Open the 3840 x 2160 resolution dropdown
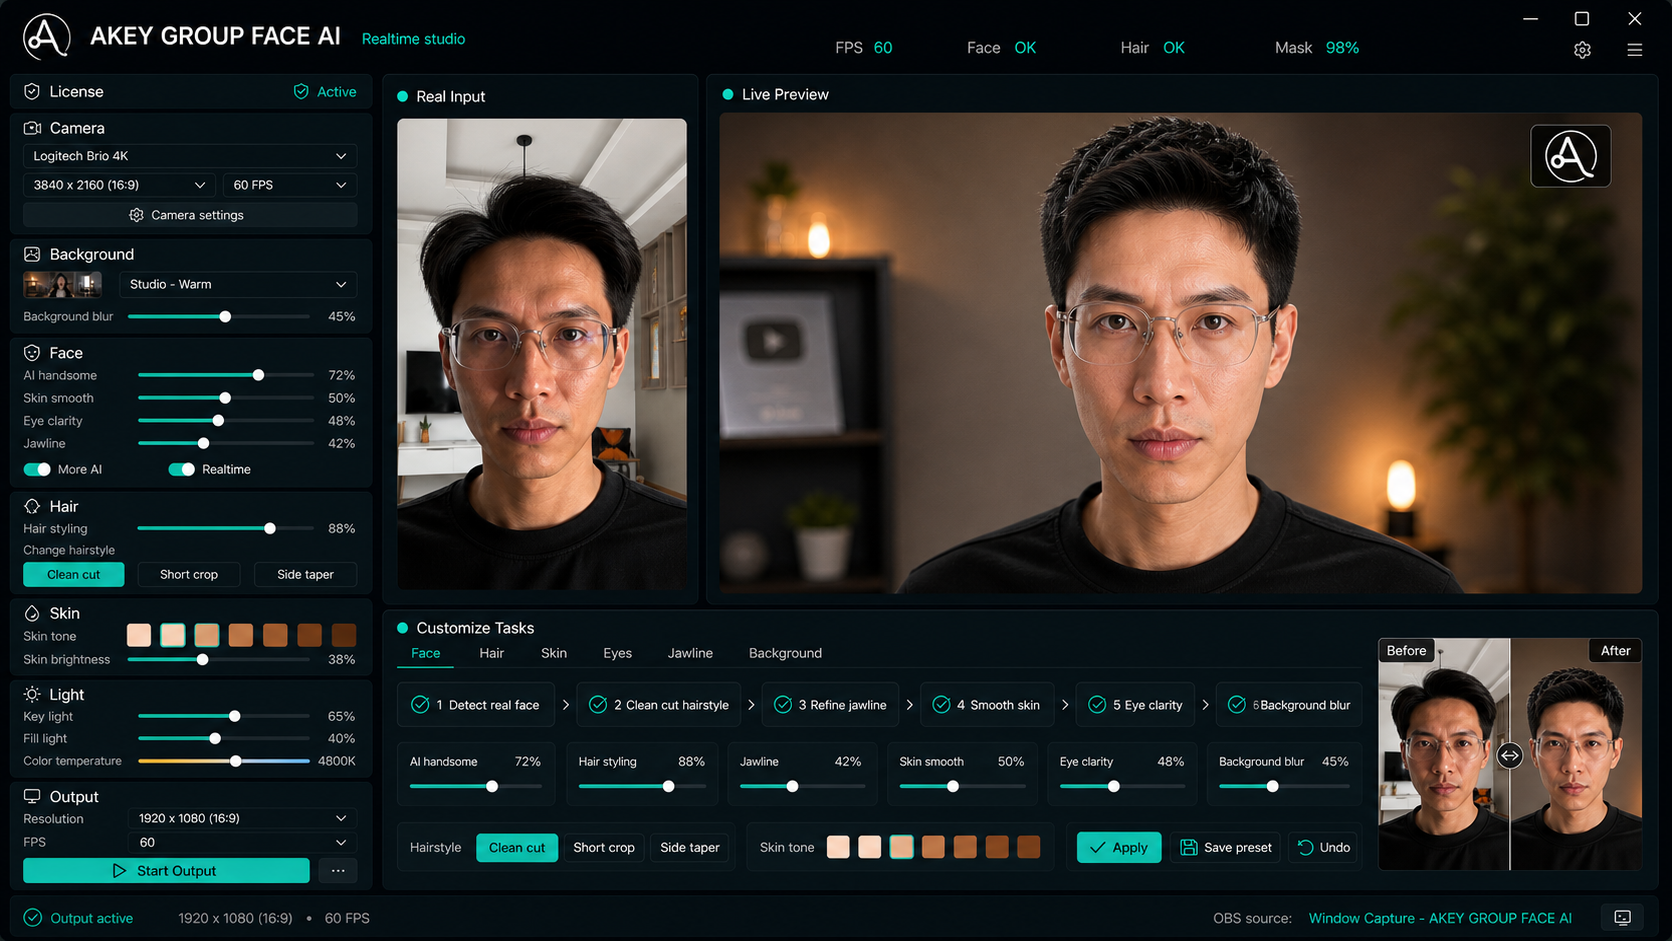The height and width of the screenshot is (941, 1672). coord(118,185)
